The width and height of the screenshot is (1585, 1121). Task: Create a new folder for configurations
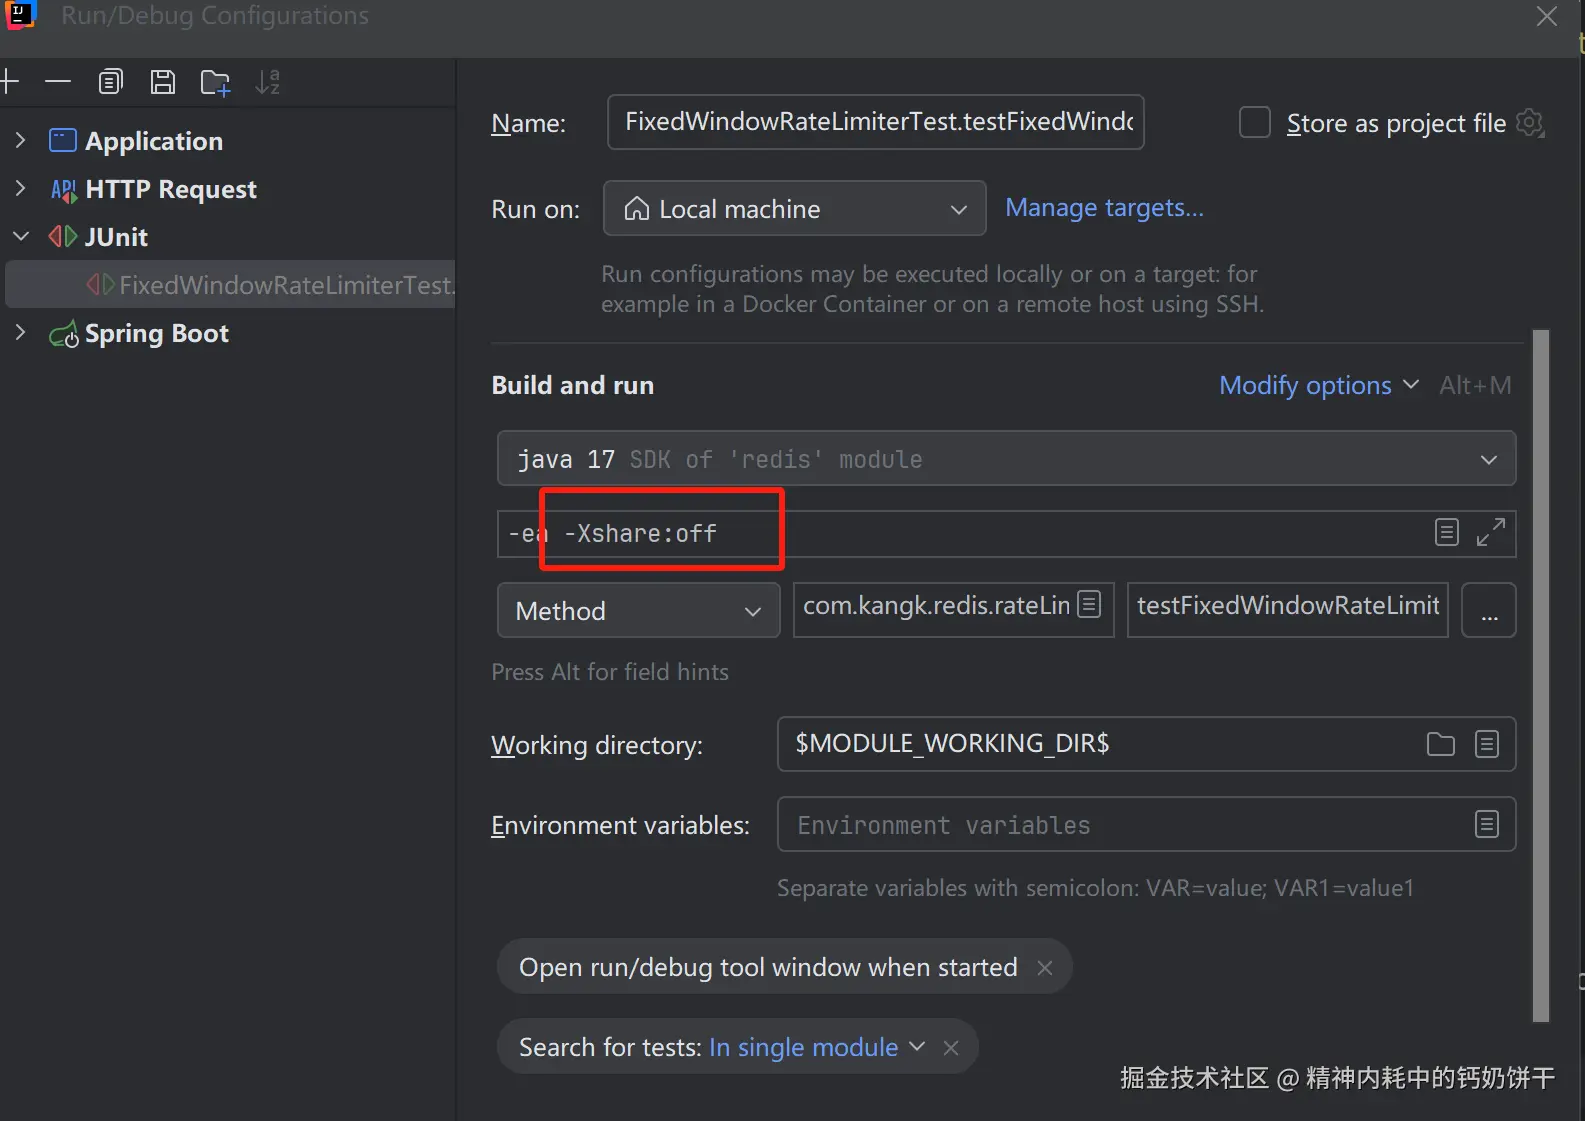[215, 82]
